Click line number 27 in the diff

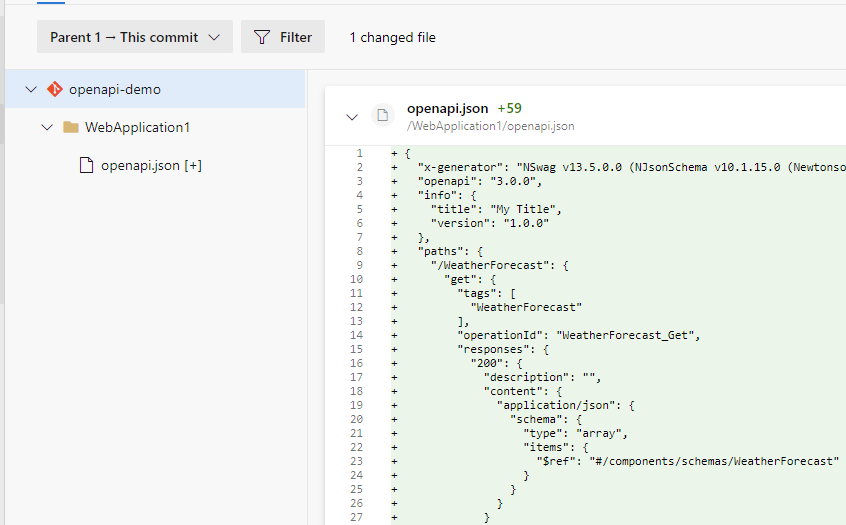coord(356,517)
